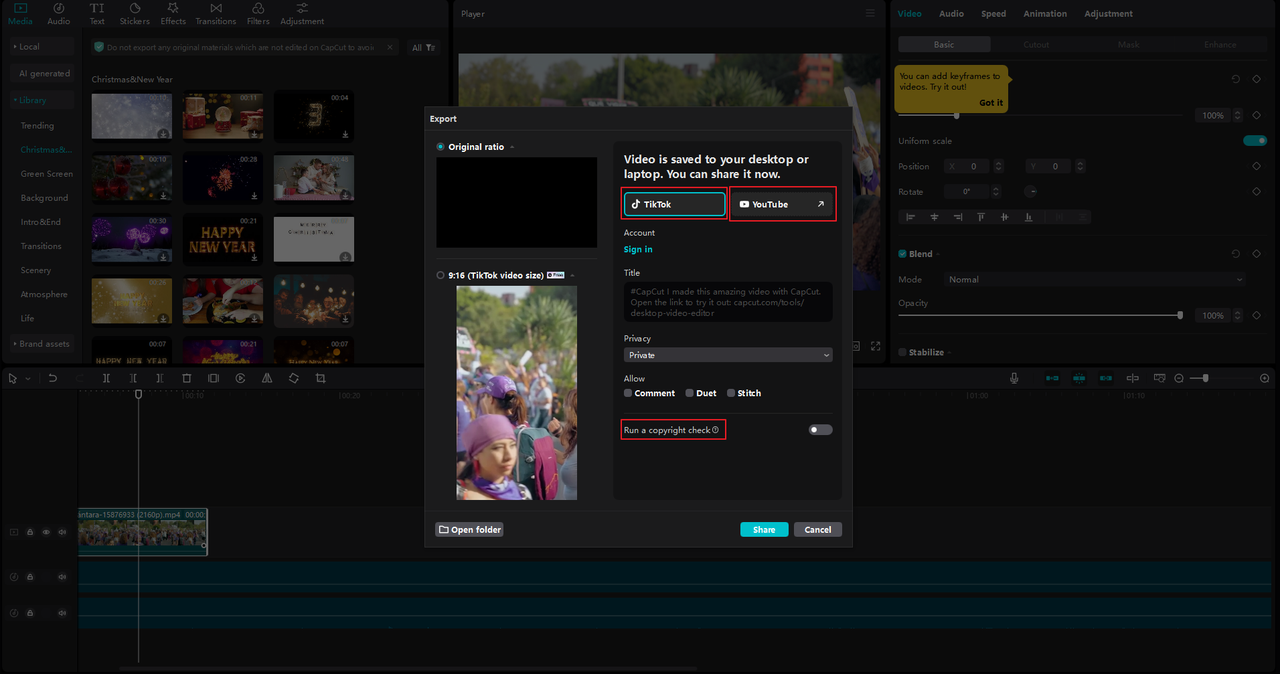Check the Comment checkbox
This screenshot has width=1280, height=674.
[x=628, y=393]
